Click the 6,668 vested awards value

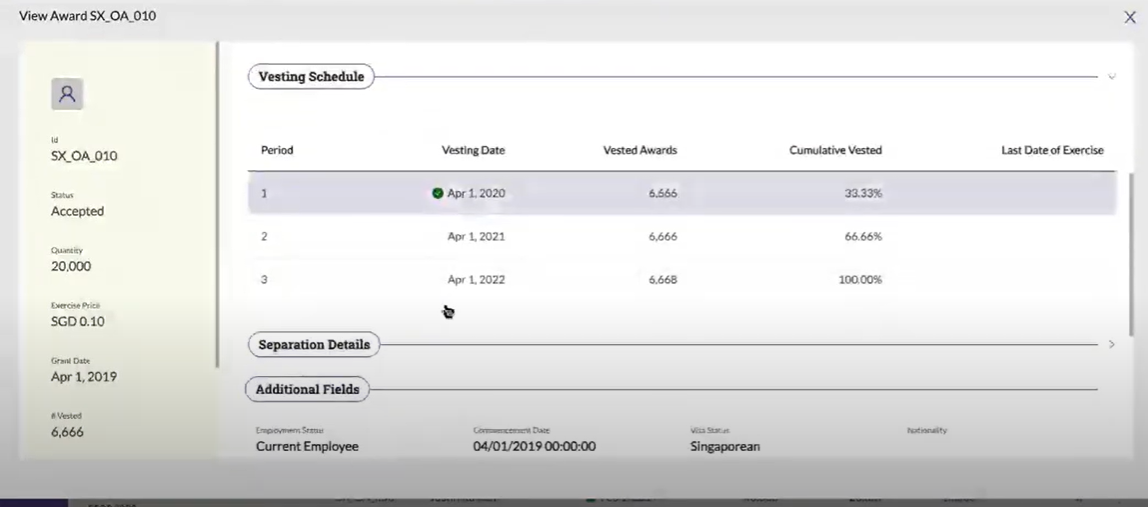point(663,280)
